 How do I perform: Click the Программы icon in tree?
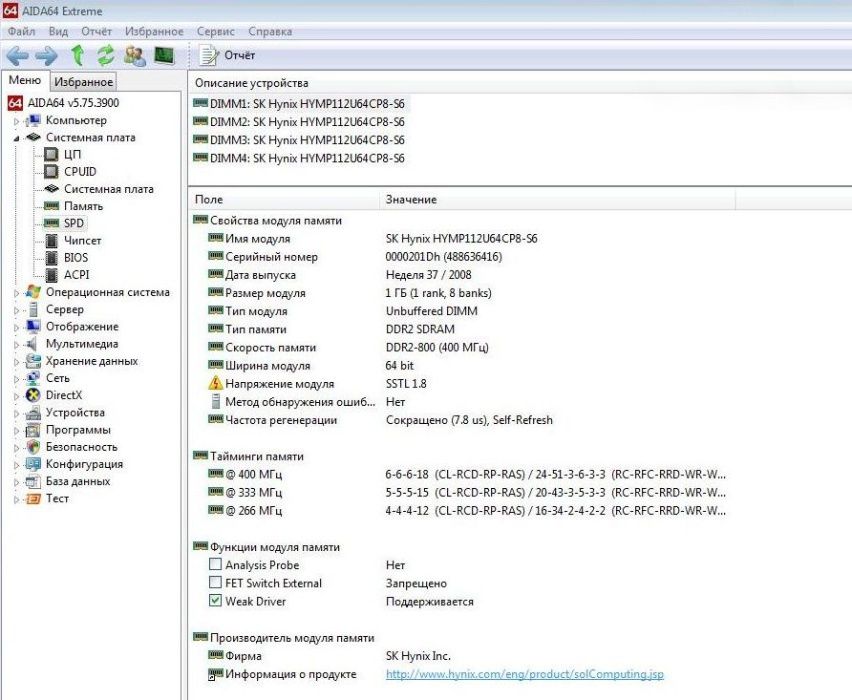33,430
